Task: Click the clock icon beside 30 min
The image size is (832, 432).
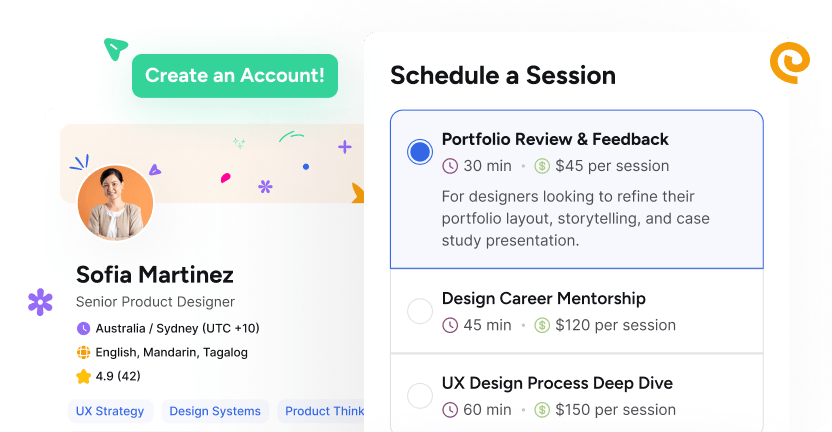Action: point(450,166)
